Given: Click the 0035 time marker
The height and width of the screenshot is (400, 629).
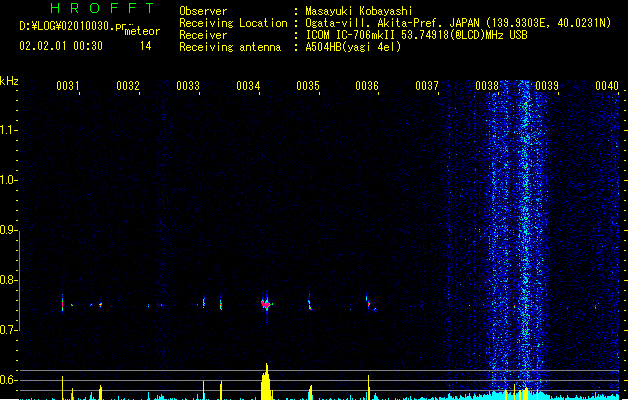Looking at the screenshot, I should point(308,86).
